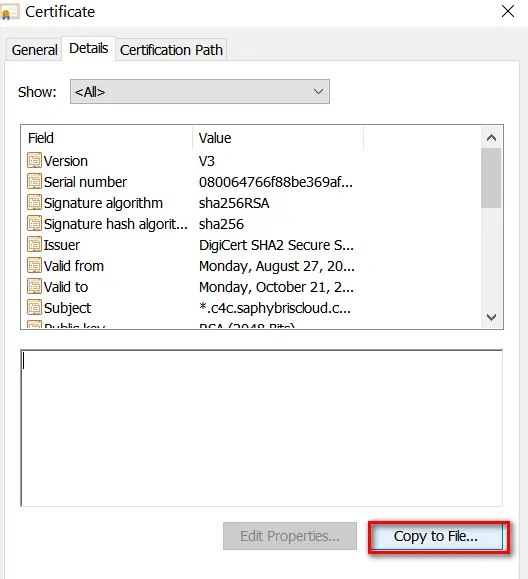Click the DigiCert SHA2 Secure S... value
528x579 pixels.
point(276,245)
